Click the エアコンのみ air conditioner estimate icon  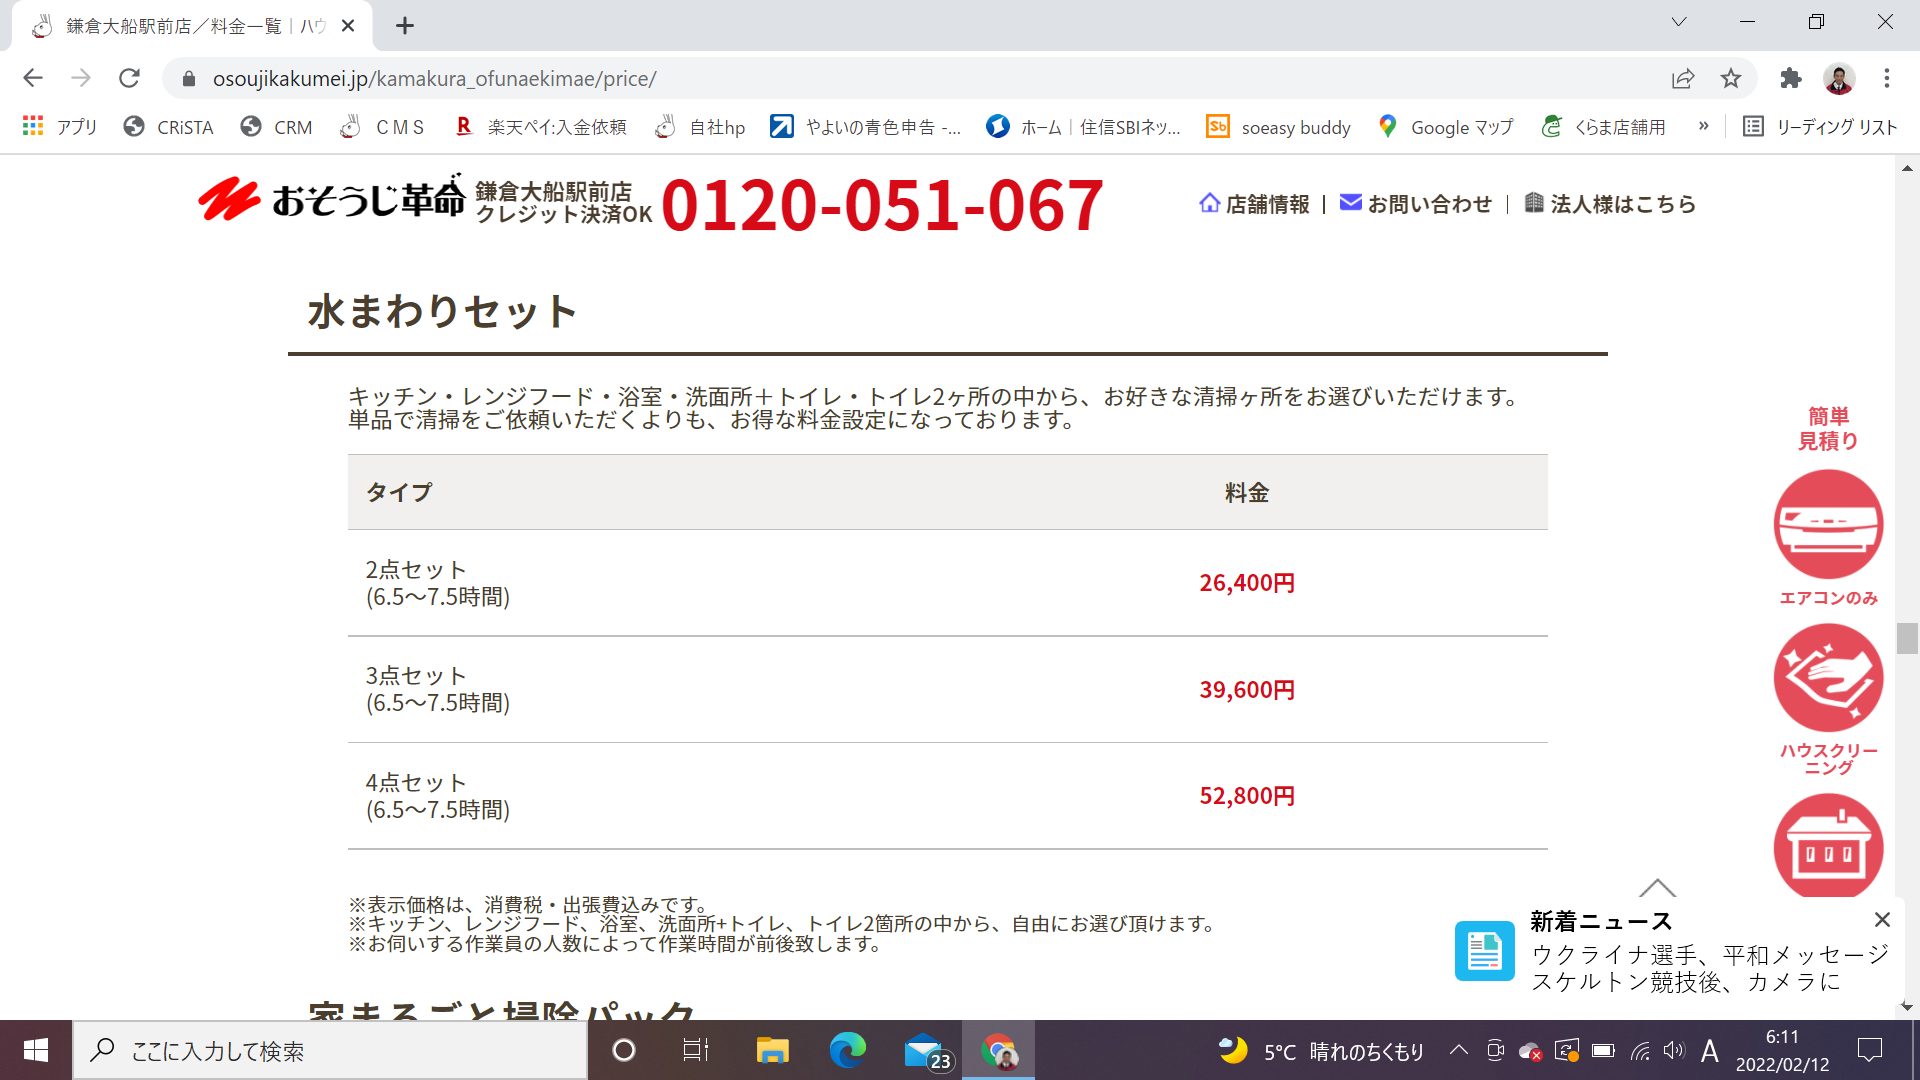(x=1828, y=525)
